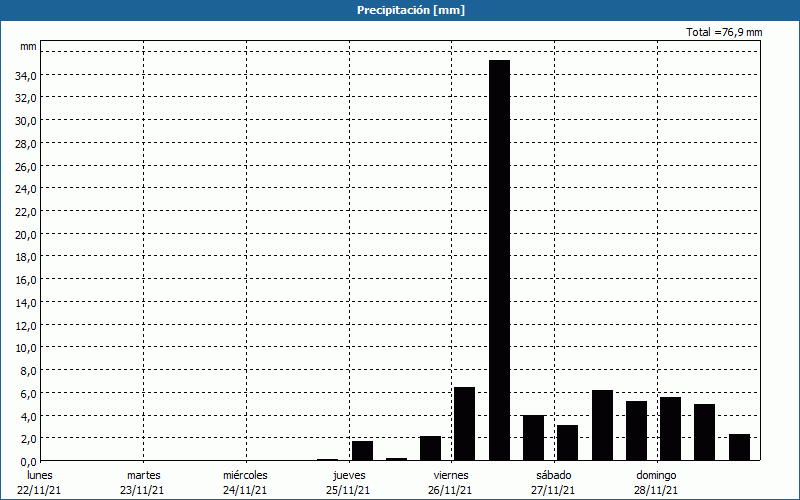Select the 26/11/21 date label
This screenshot has height=500, width=800.
(x=450, y=490)
